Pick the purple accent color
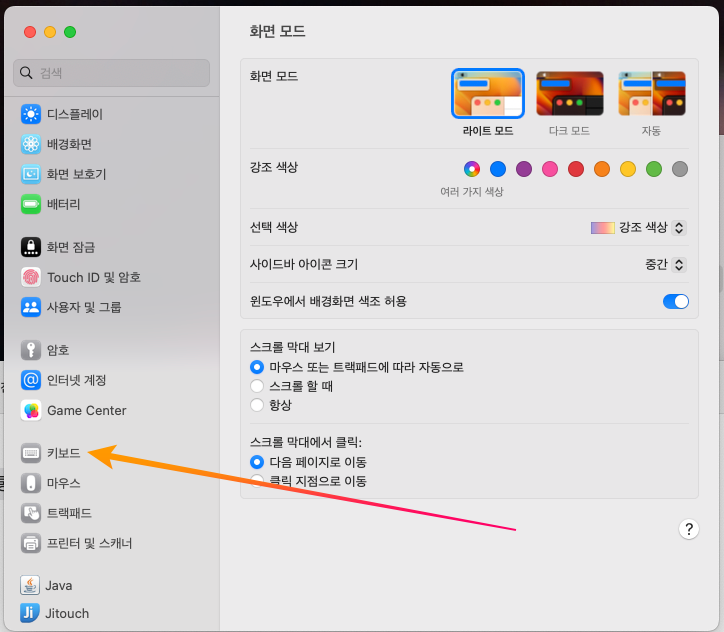Screen dimensions: 724x632 click(524, 169)
